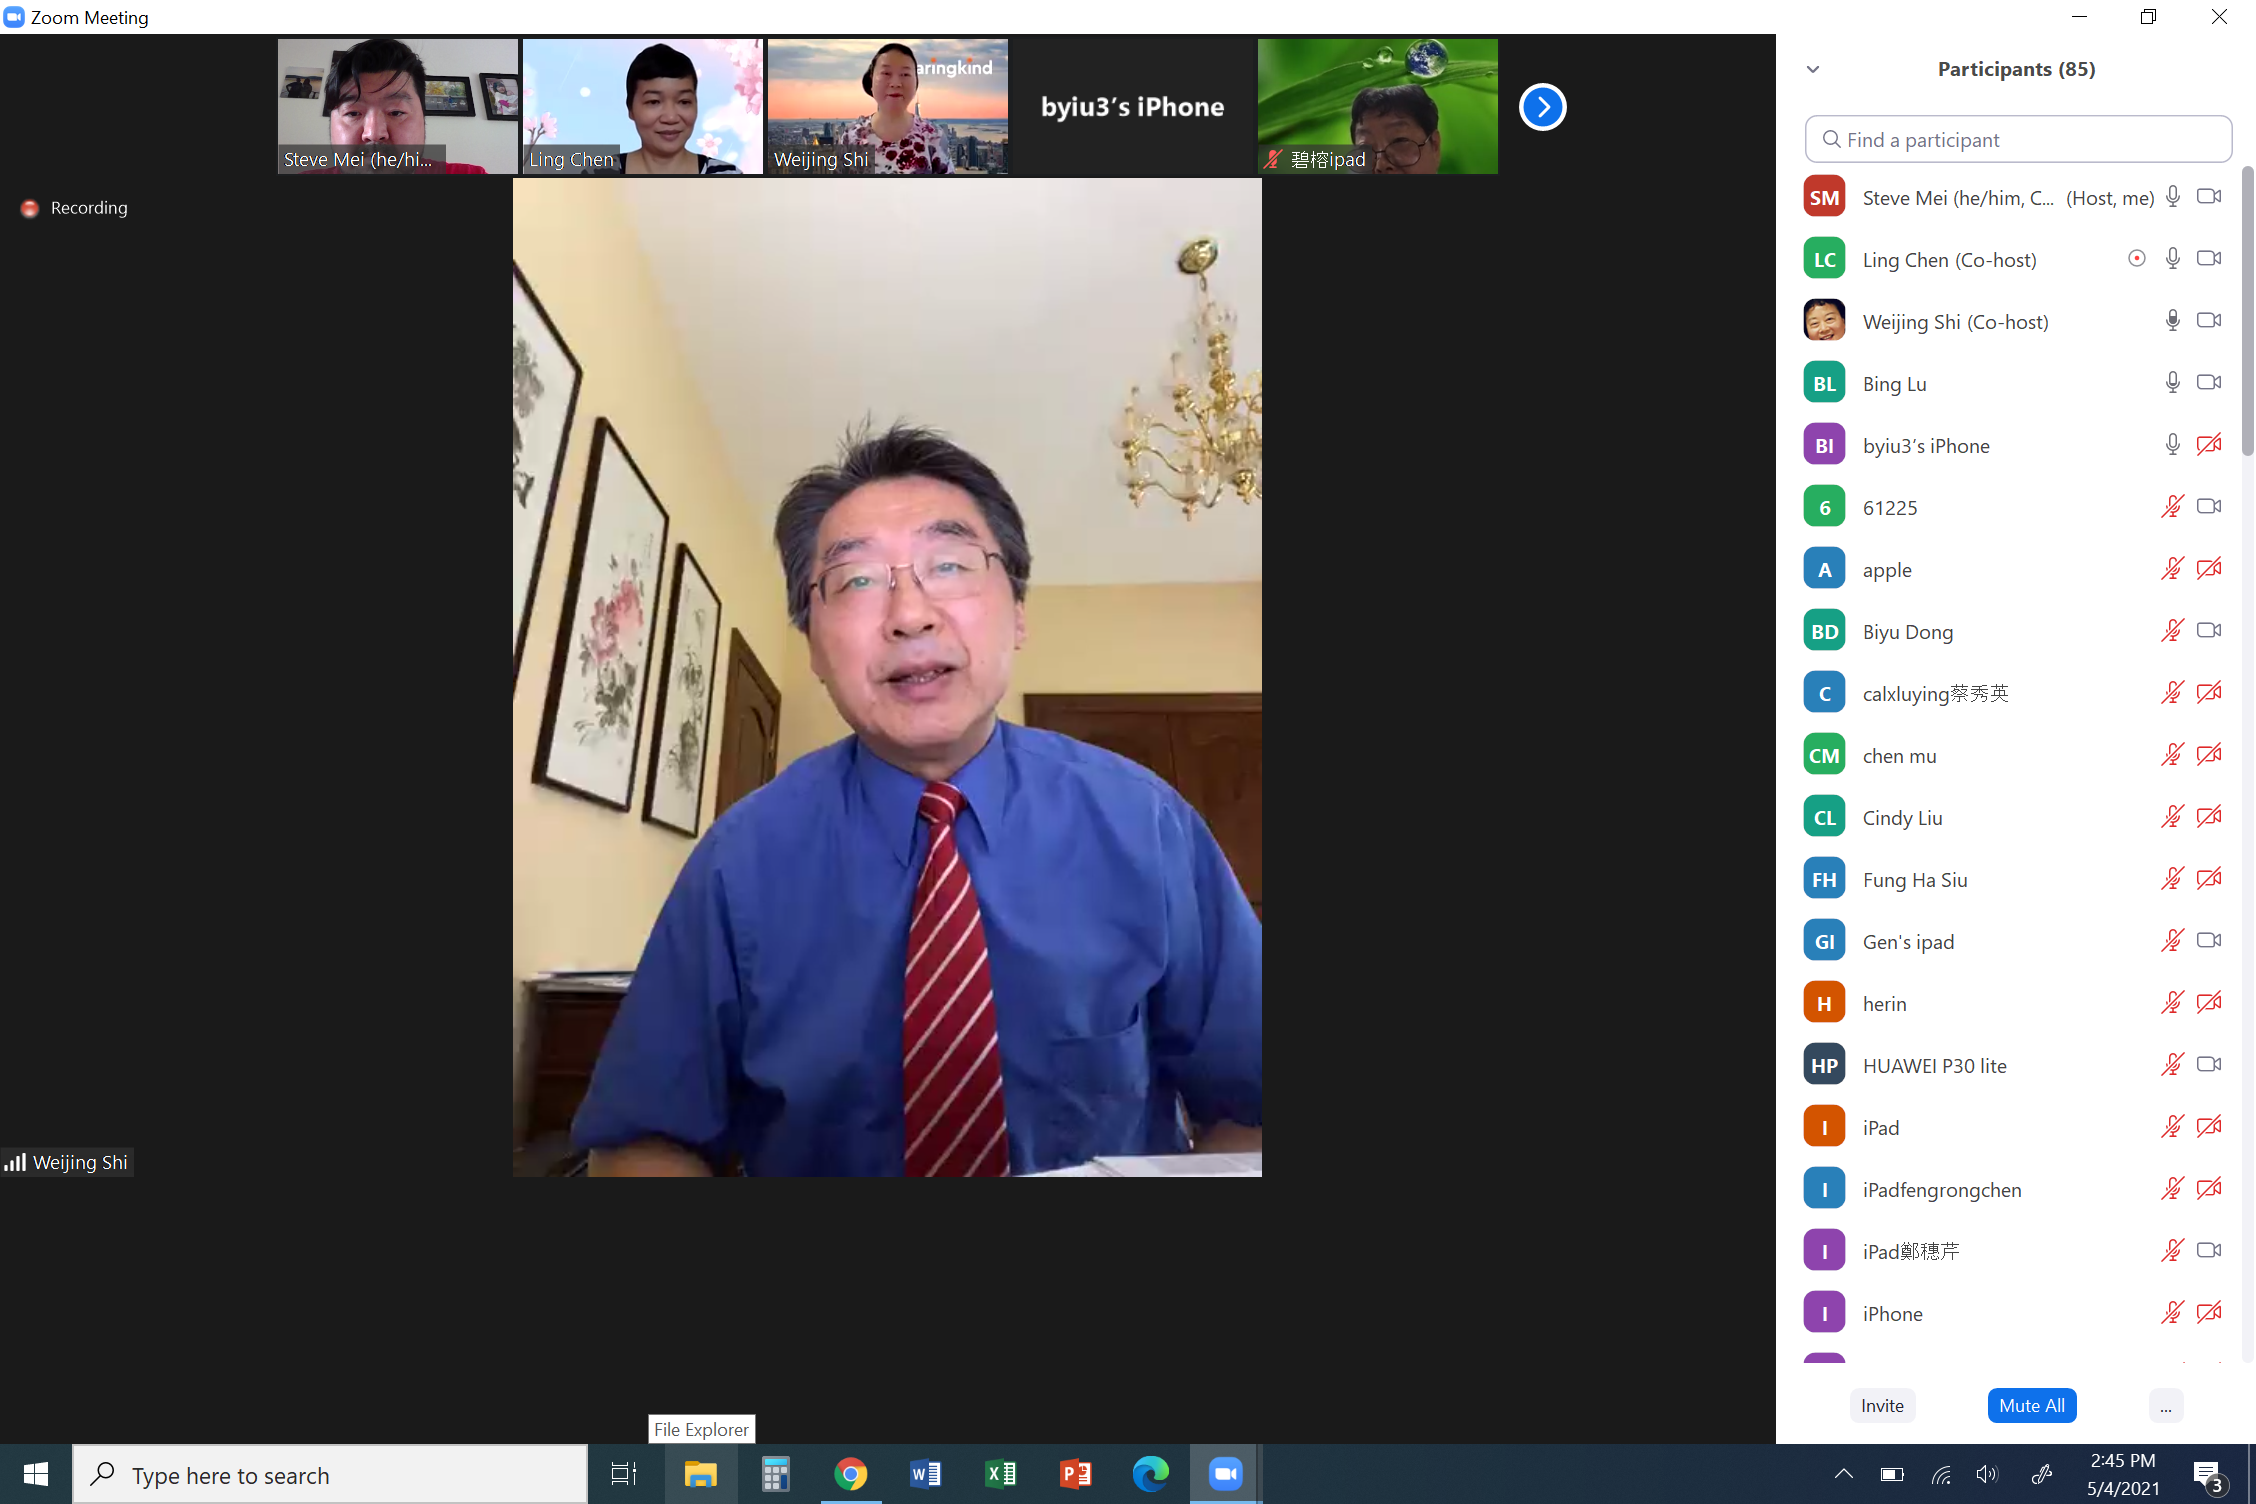Toggle Steve Mei's video camera in list
Viewport: 2256px width, 1504px height.
(2209, 197)
